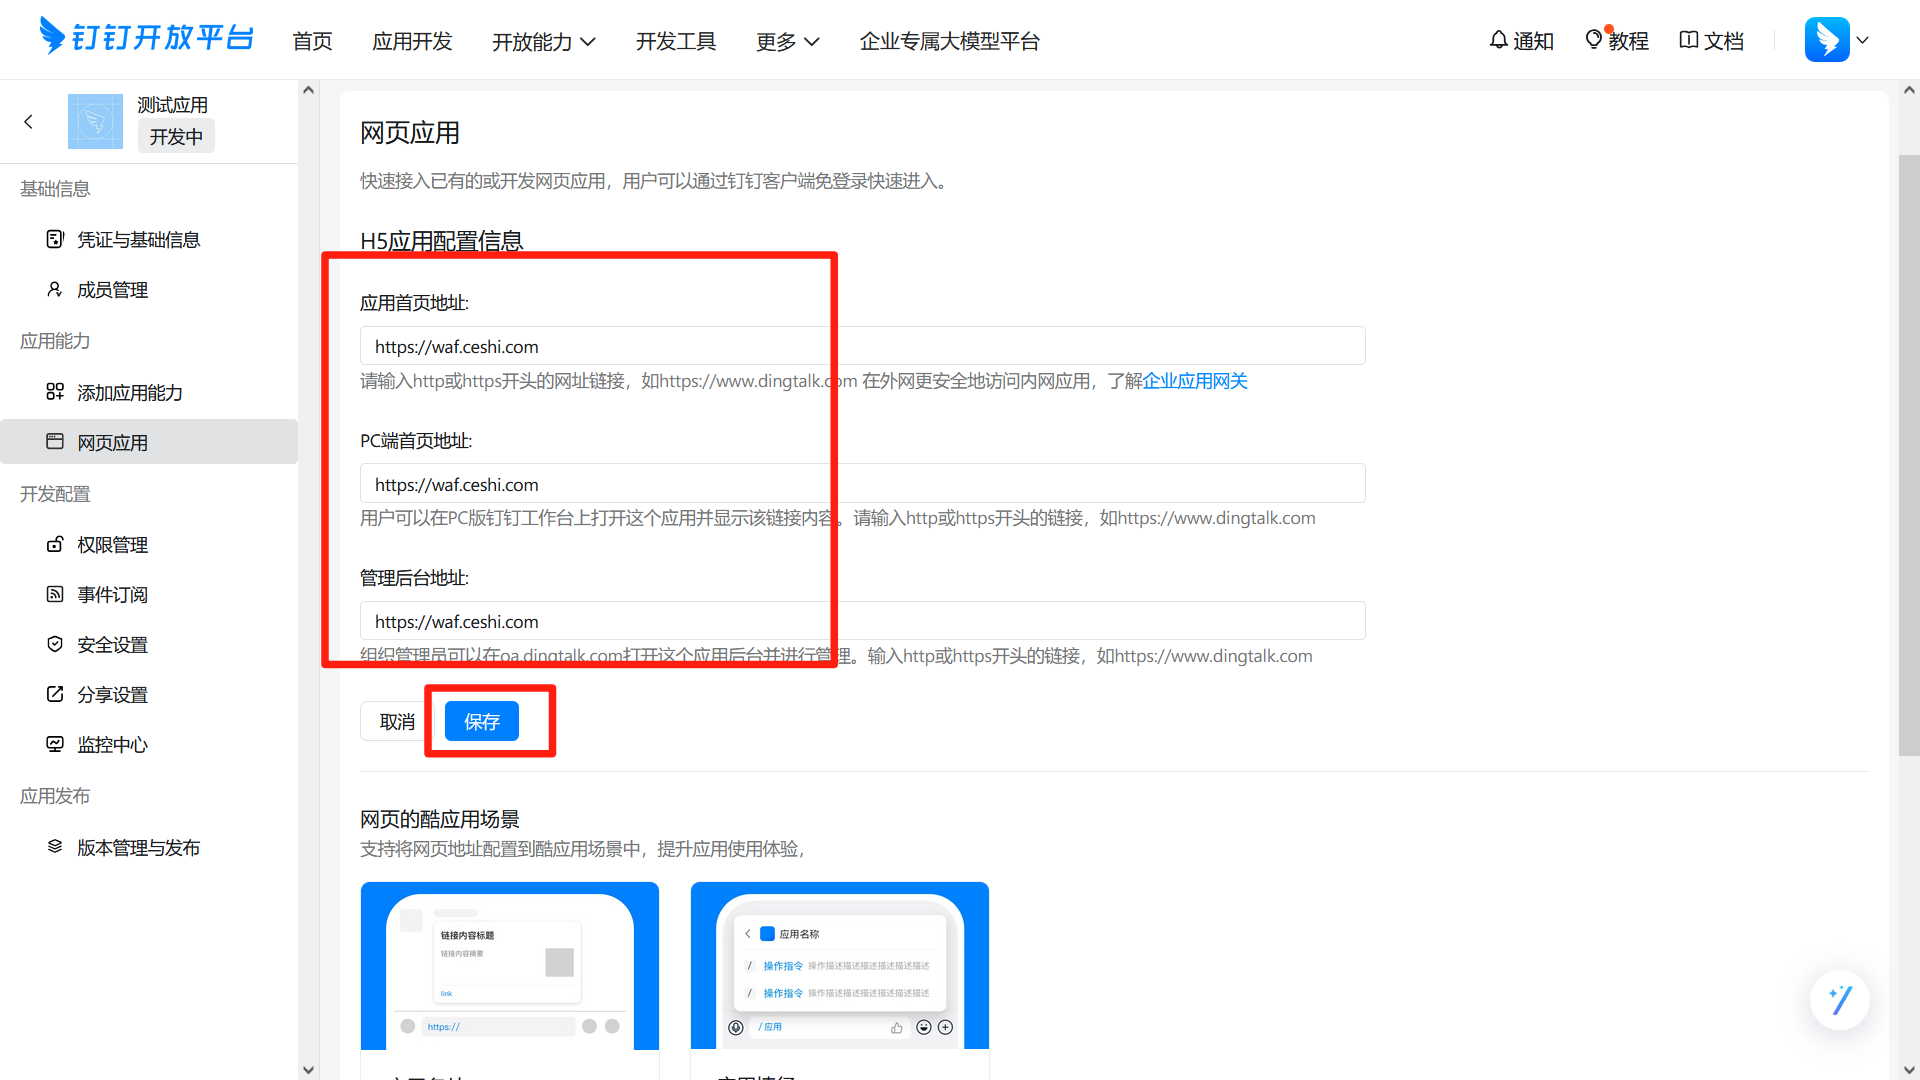The width and height of the screenshot is (1920, 1080).
Task: Open 安全设置 sidebar item
Action: [x=149, y=644]
